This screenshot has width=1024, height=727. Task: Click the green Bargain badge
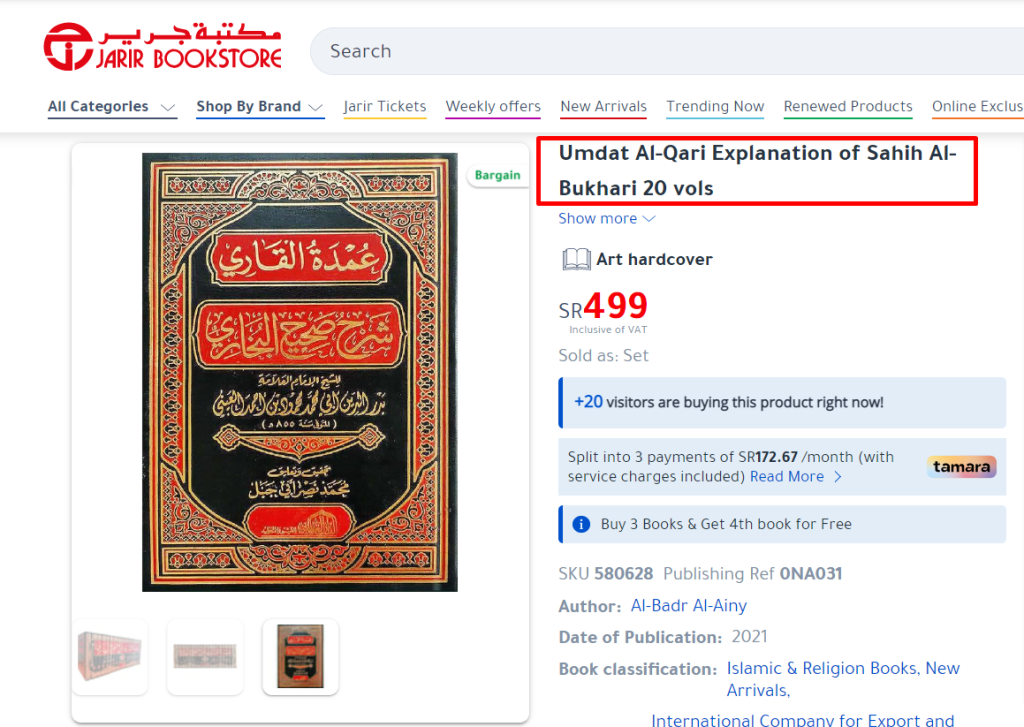coord(498,175)
